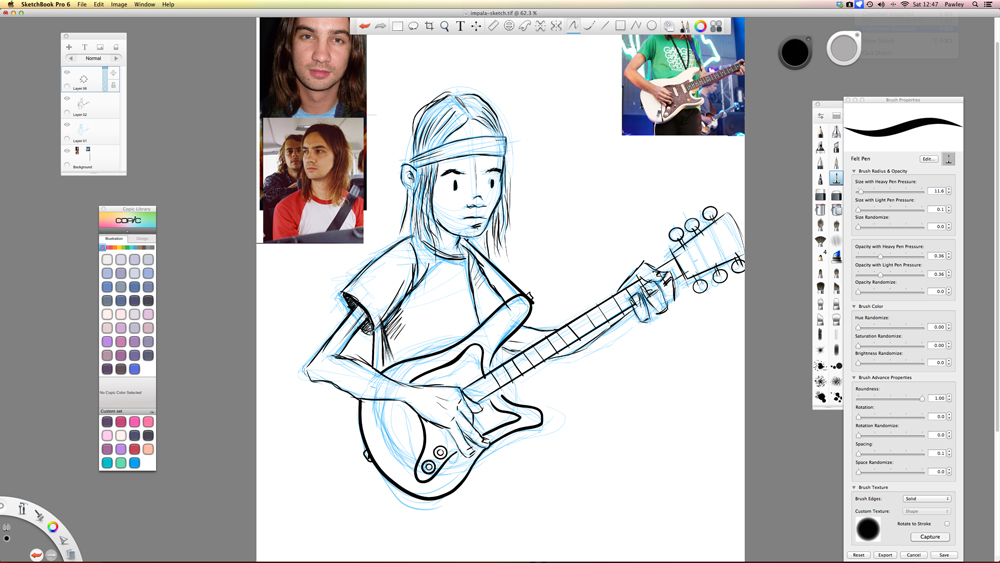Toggle visibility of Layer 02
This screenshot has width=1000, height=563.
point(67,98)
